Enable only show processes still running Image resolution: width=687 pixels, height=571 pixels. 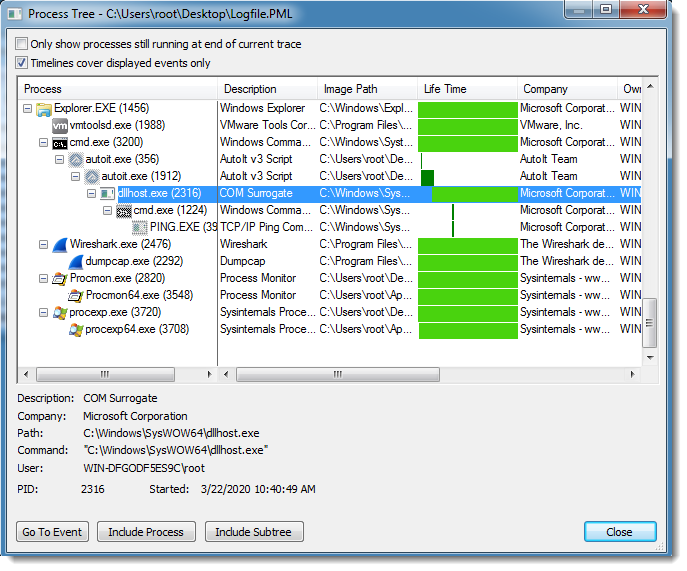click(x=21, y=44)
